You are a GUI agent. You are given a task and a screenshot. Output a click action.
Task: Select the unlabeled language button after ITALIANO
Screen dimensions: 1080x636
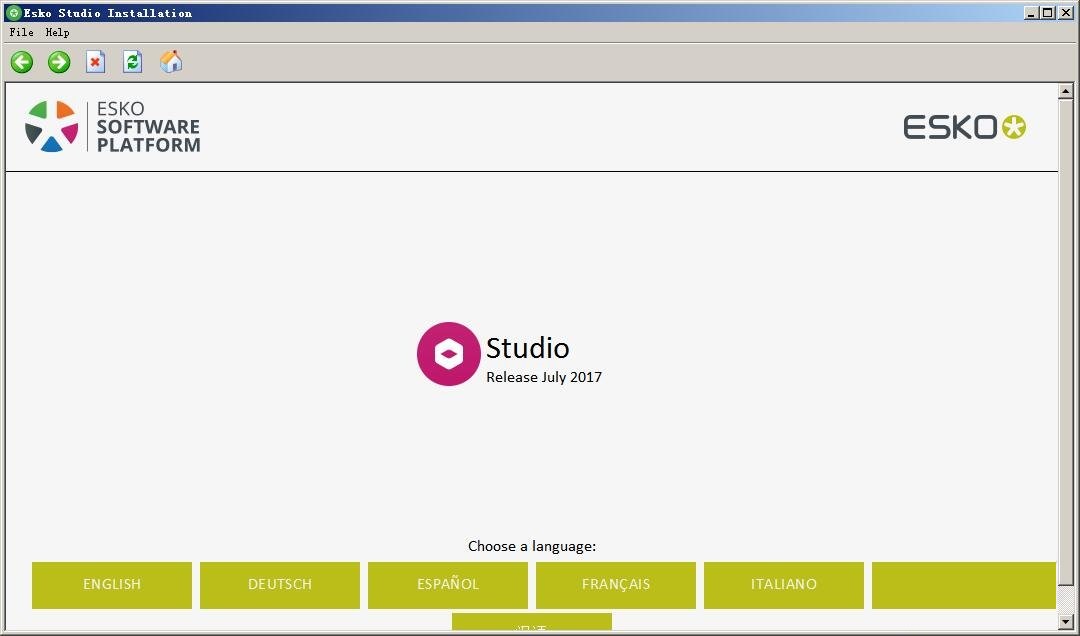tap(964, 585)
